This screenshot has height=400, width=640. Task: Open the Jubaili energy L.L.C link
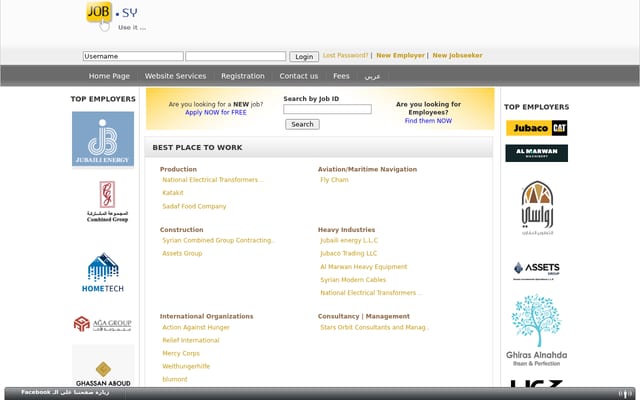pos(349,240)
